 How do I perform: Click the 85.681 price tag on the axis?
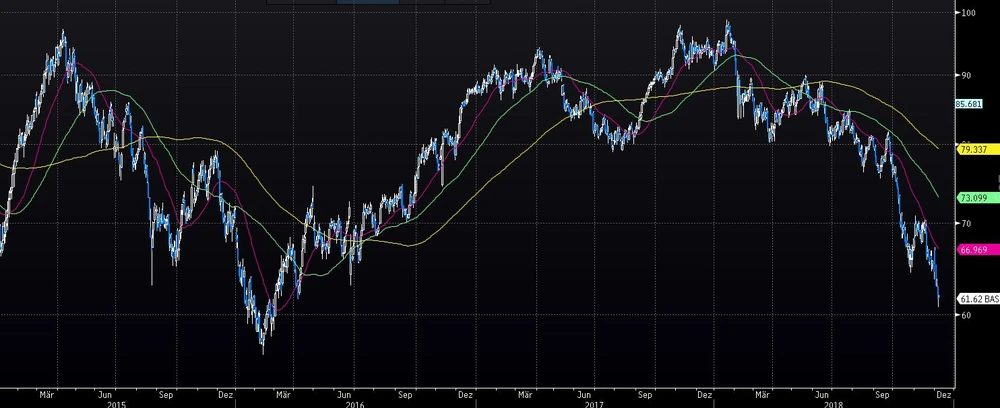pyautogui.click(x=972, y=103)
